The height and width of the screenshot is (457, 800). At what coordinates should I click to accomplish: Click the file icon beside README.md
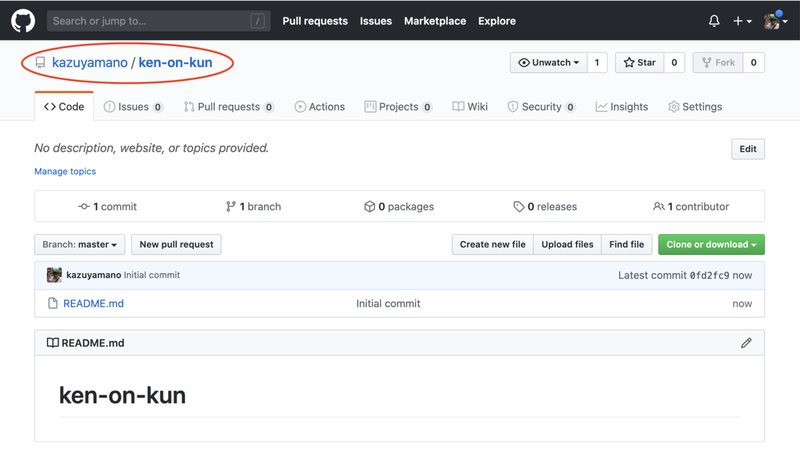(53, 303)
